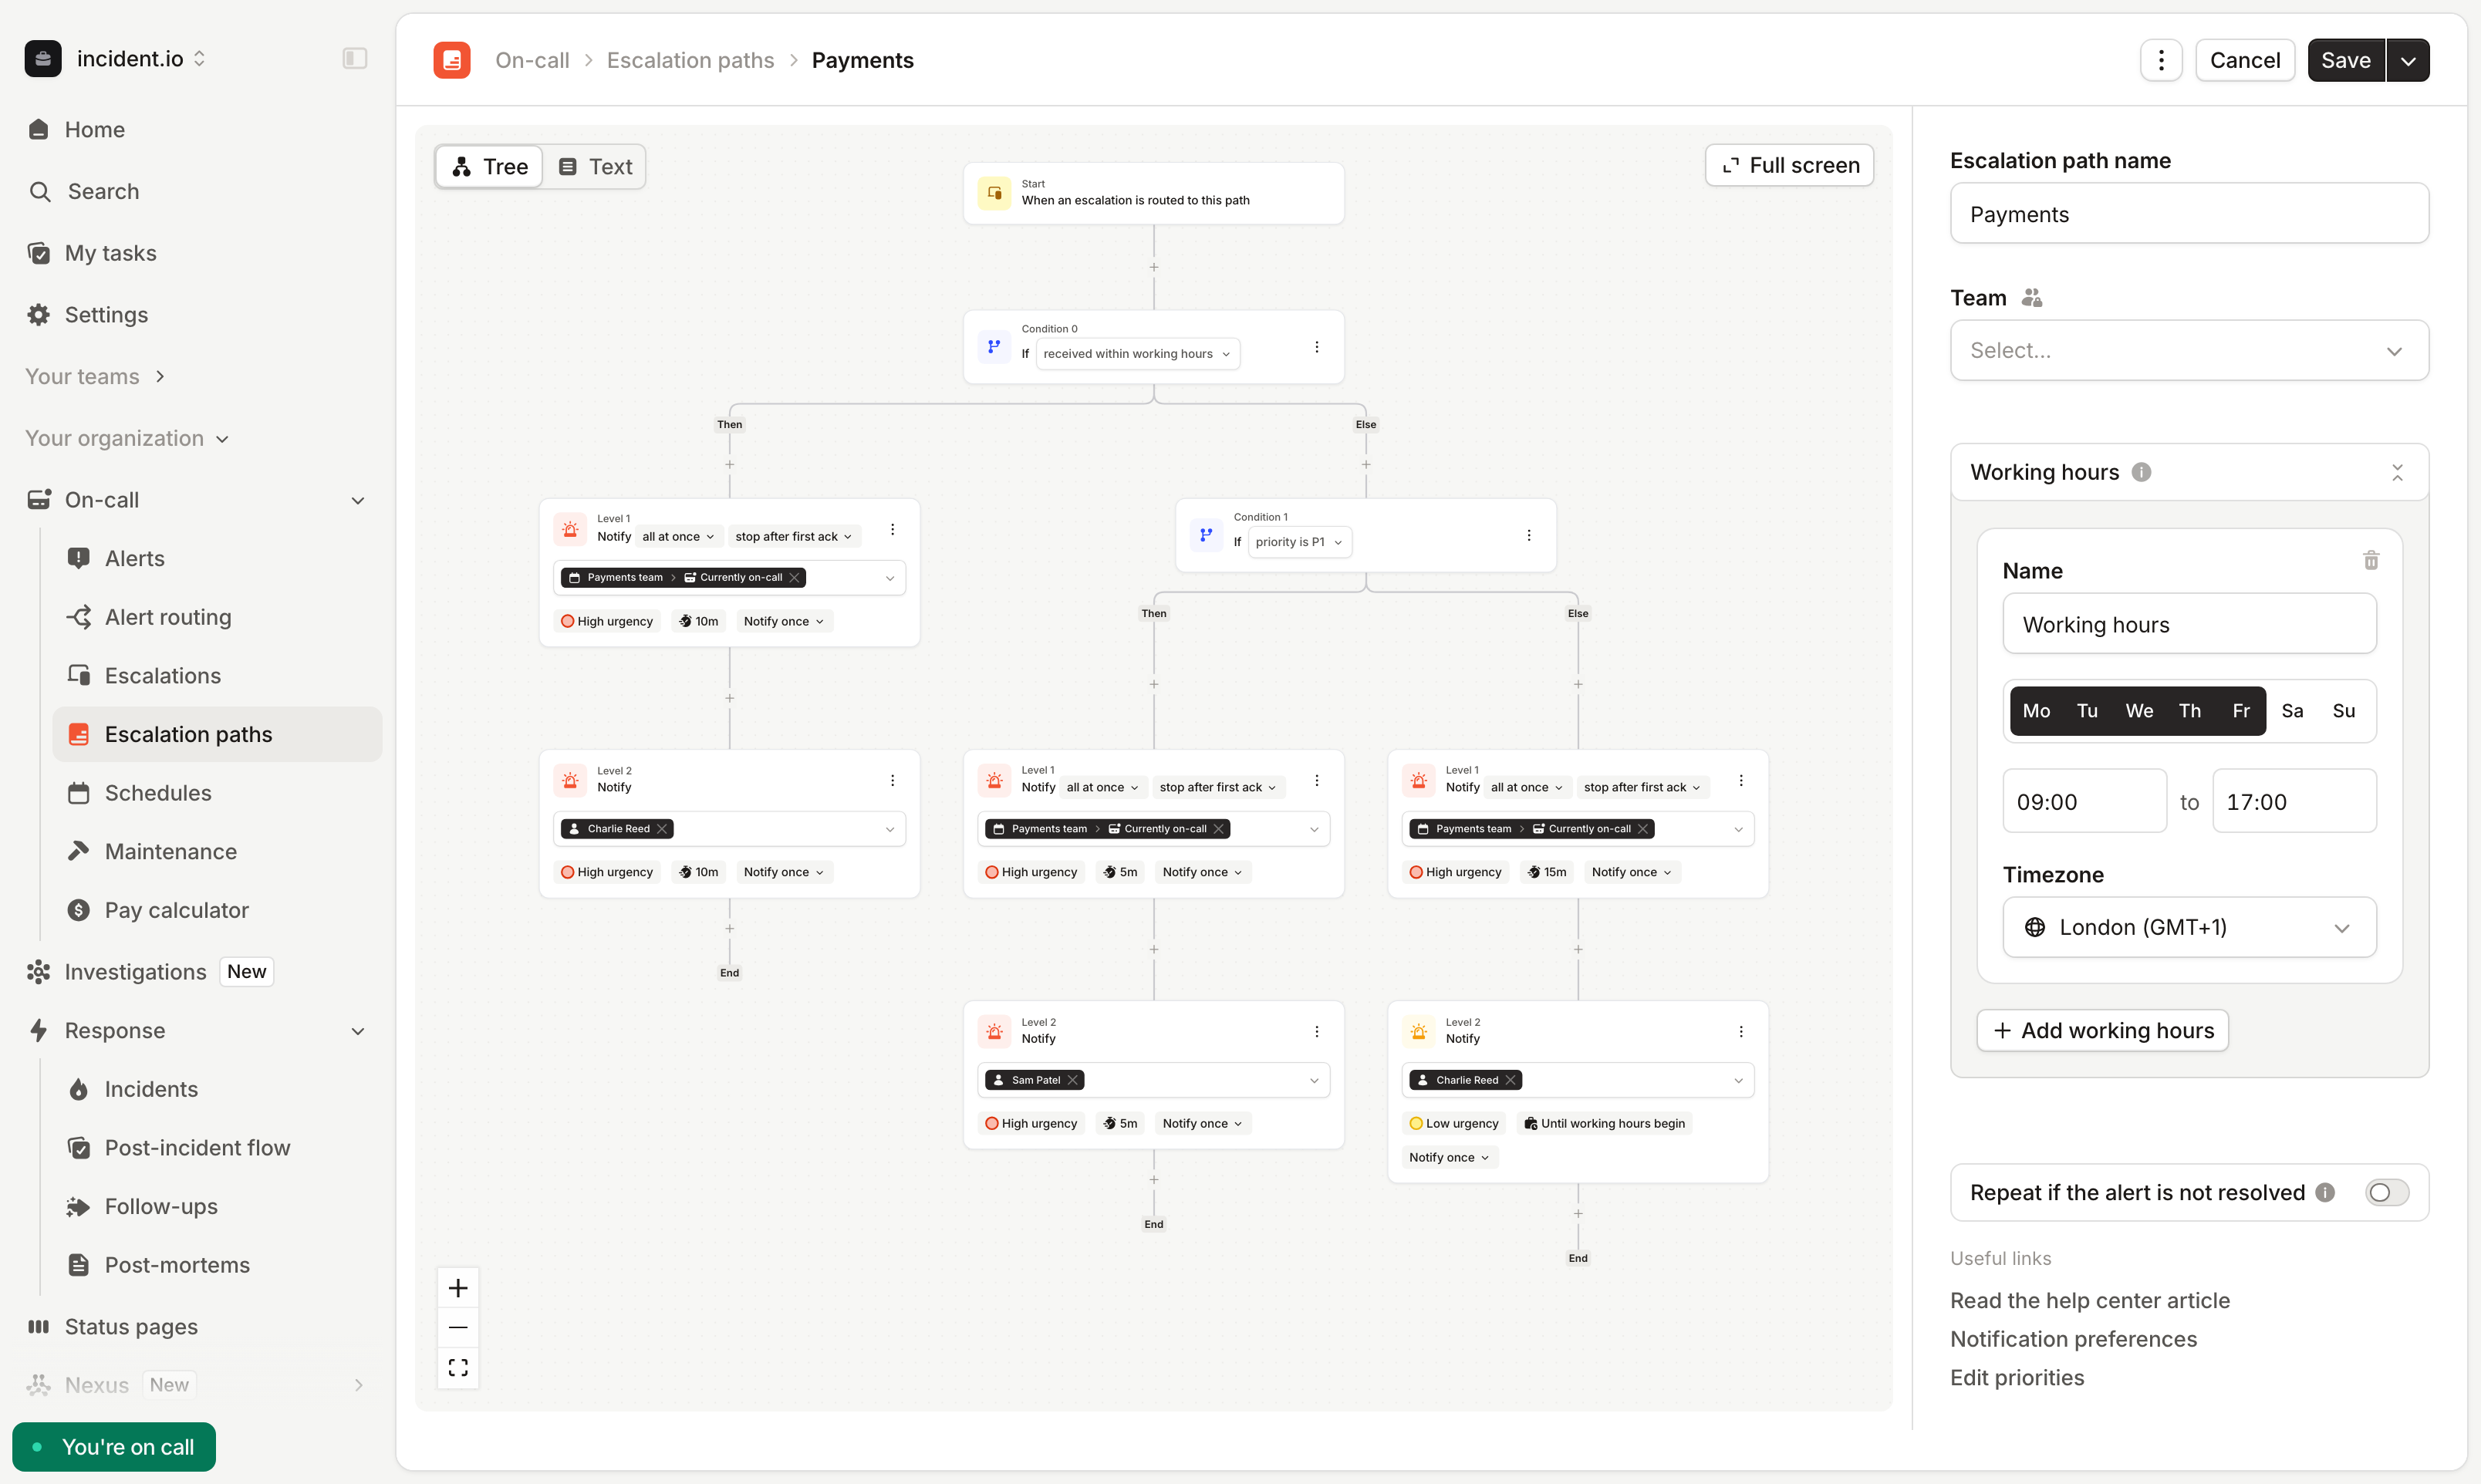The height and width of the screenshot is (1484, 2481).
Task: Open the Condition 1 node options menu
Action: [x=1528, y=535]
